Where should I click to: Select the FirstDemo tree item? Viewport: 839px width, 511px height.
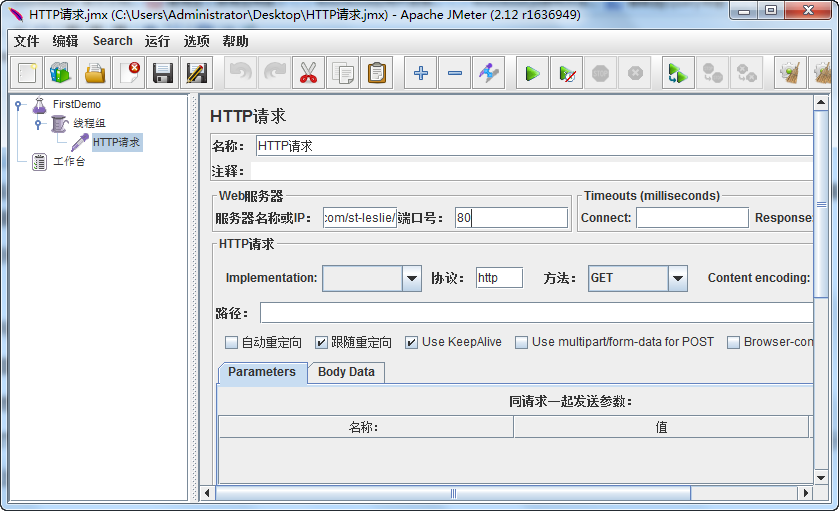coord(77,104)
